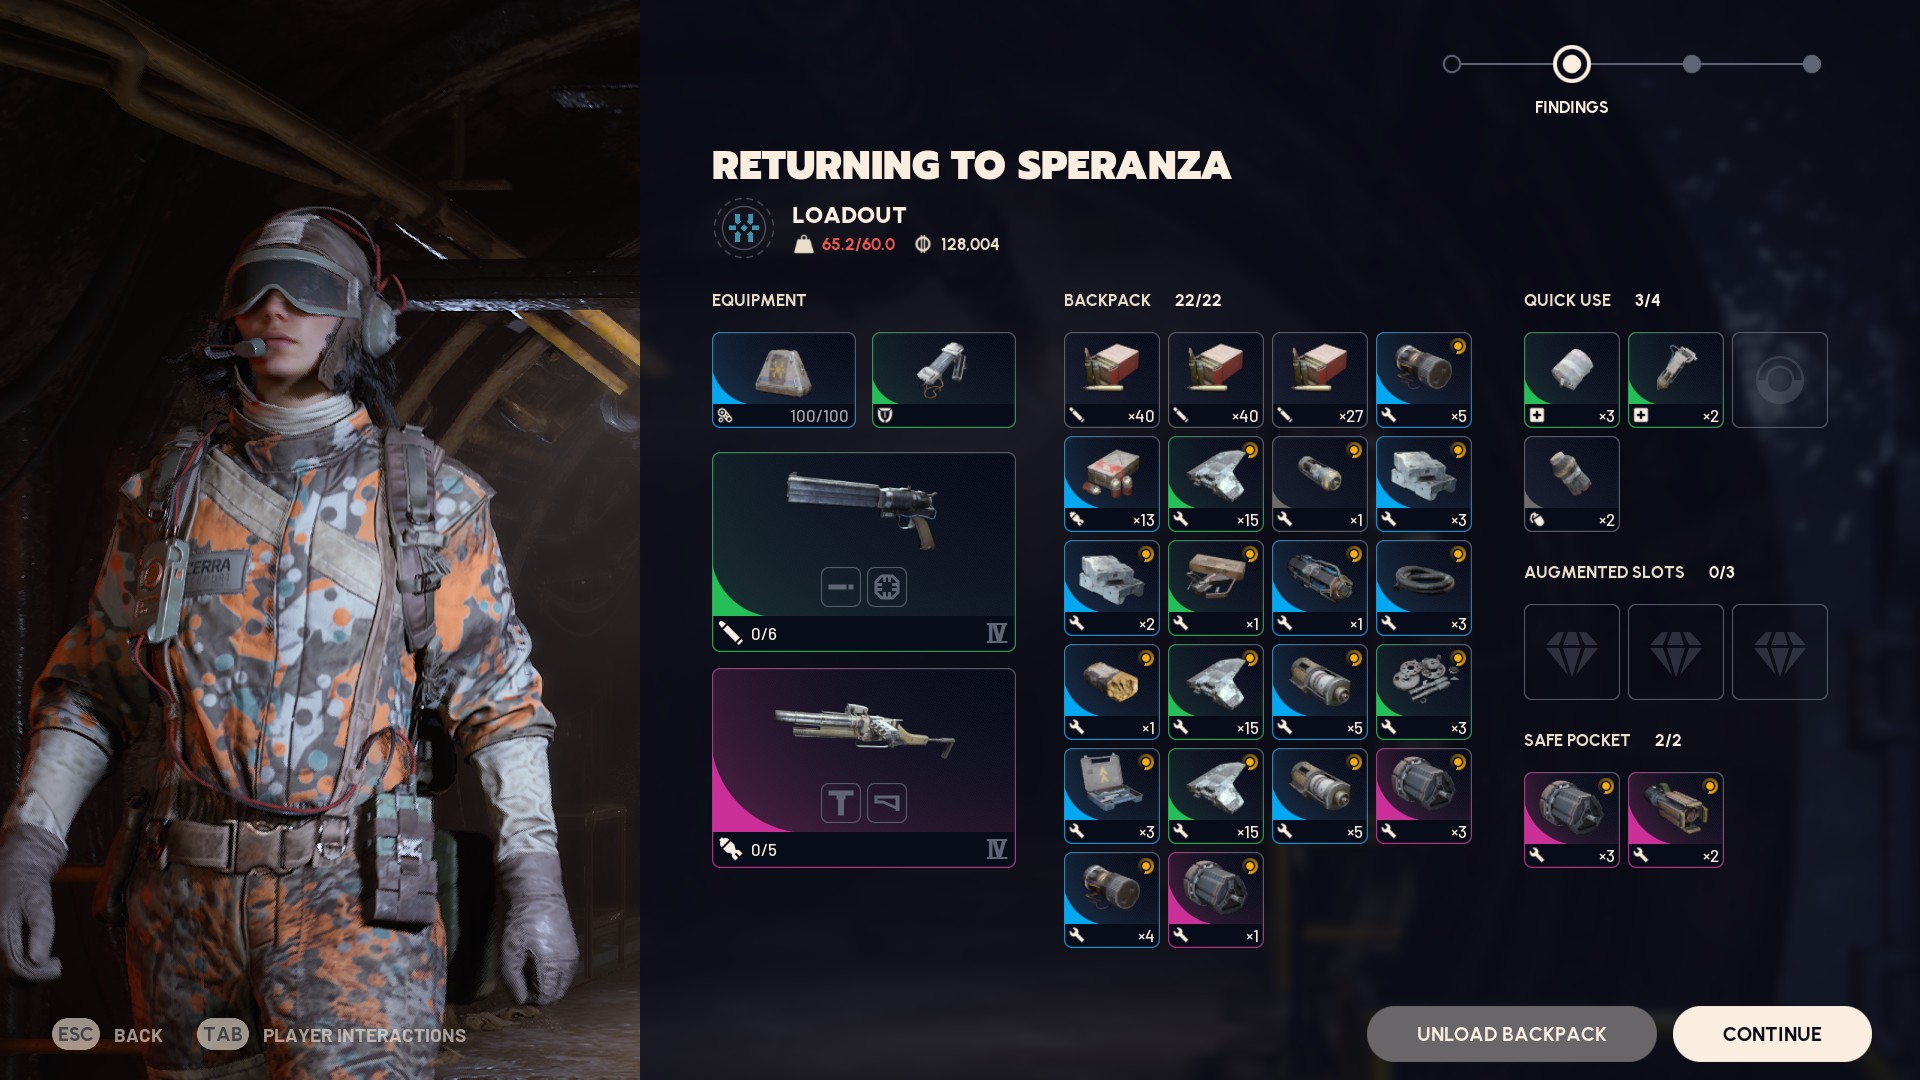Click the first ammo box stack ×40
The image size is (1920, 1080).
1111,380
